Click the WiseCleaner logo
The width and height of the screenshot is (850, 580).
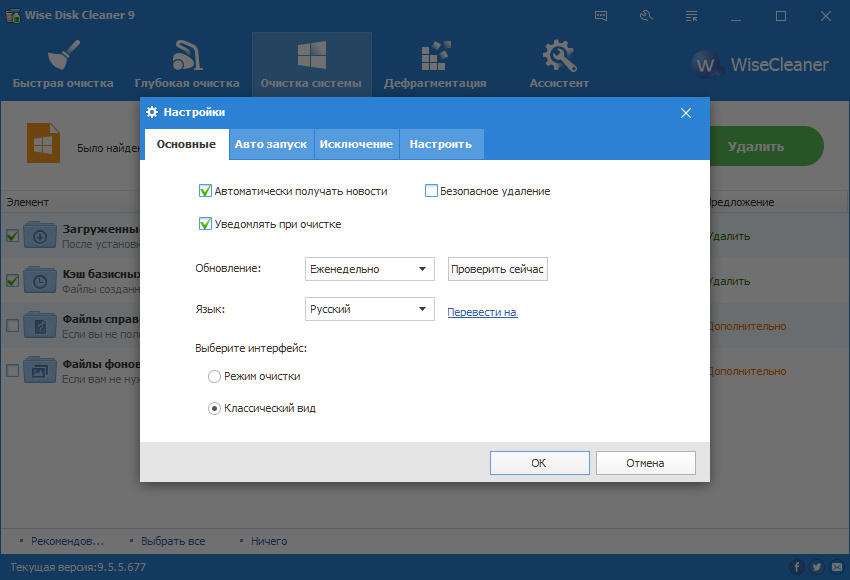tap(760, 65)
